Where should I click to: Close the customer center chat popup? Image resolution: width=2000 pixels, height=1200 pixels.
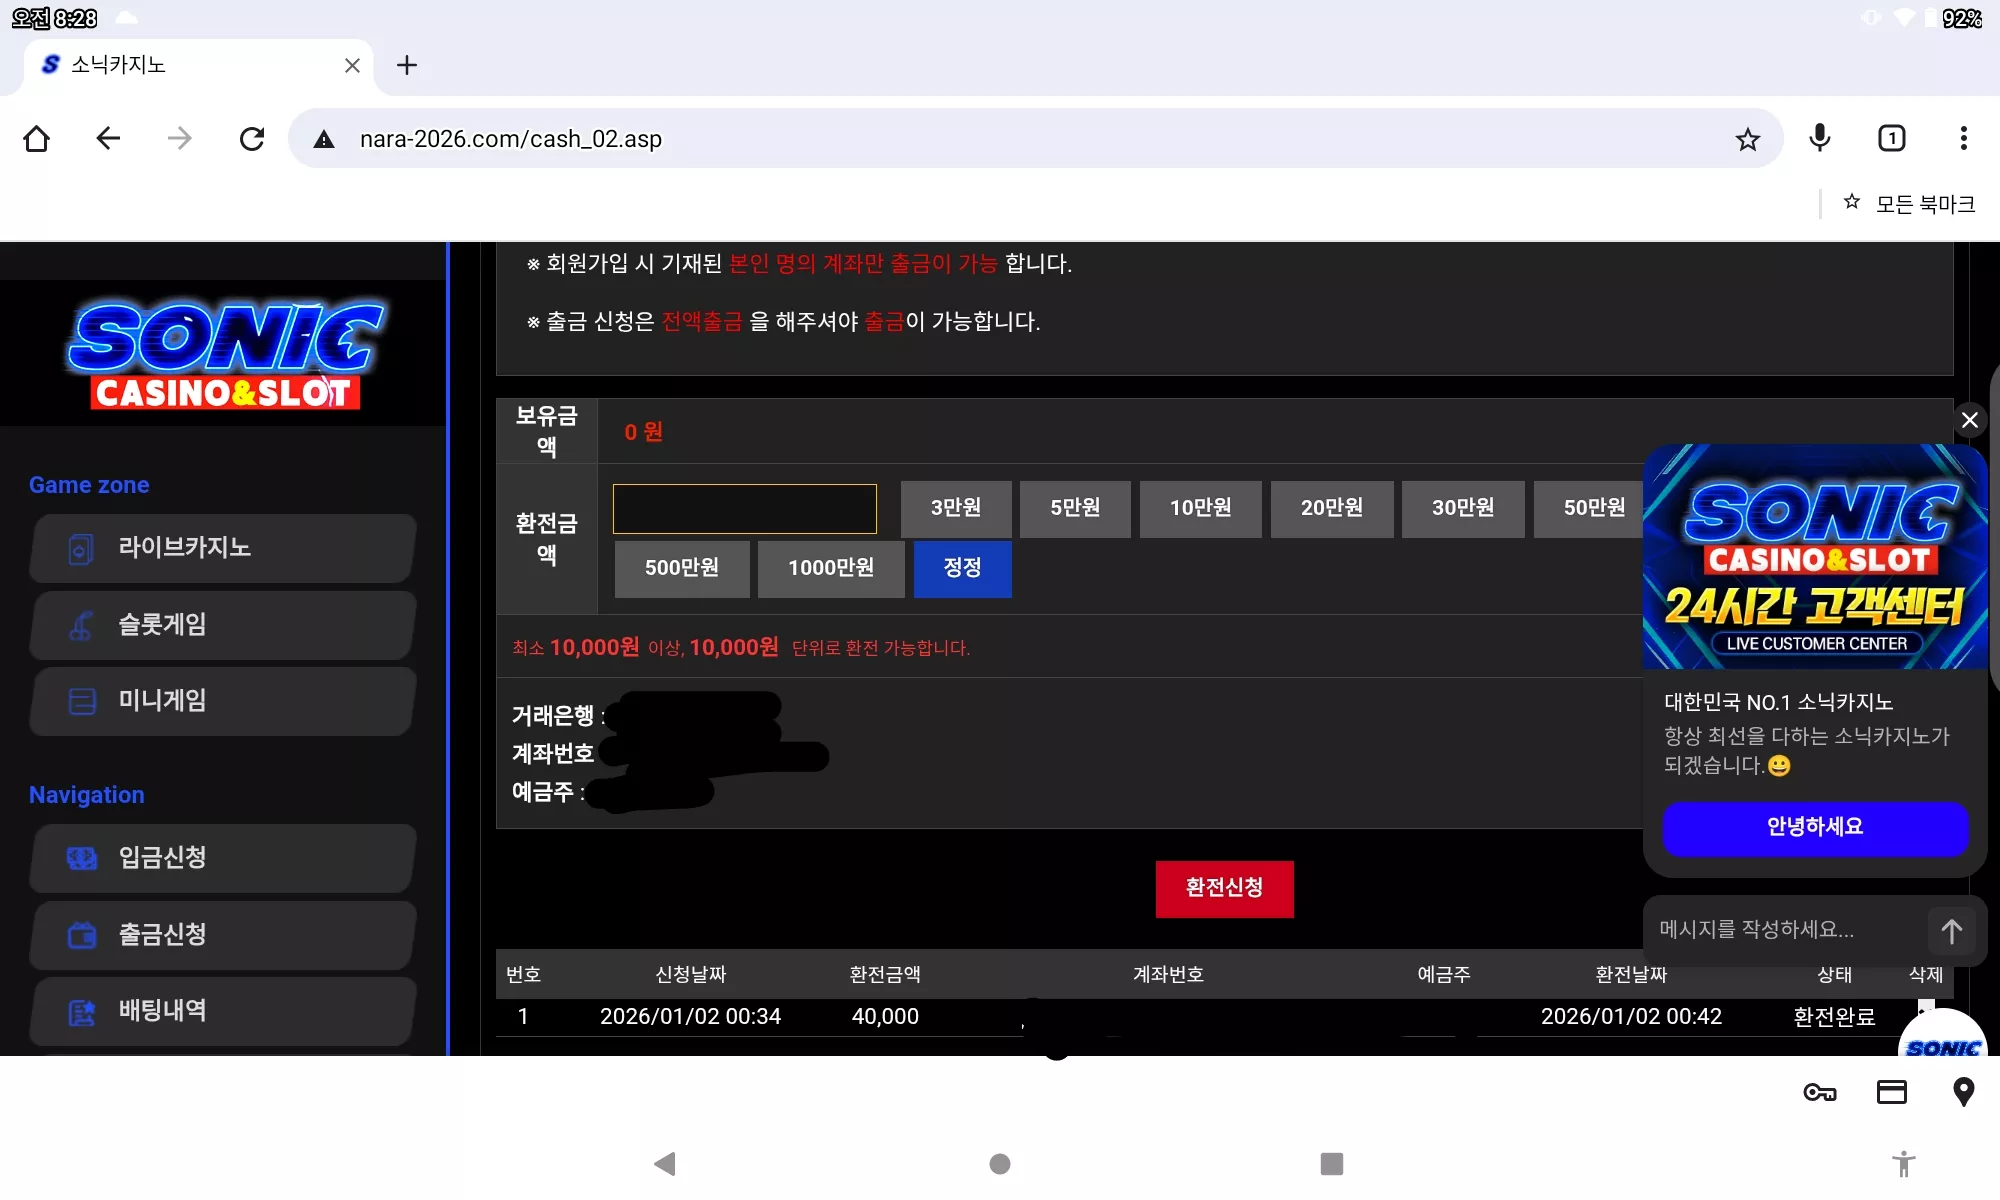(1970, 420)
